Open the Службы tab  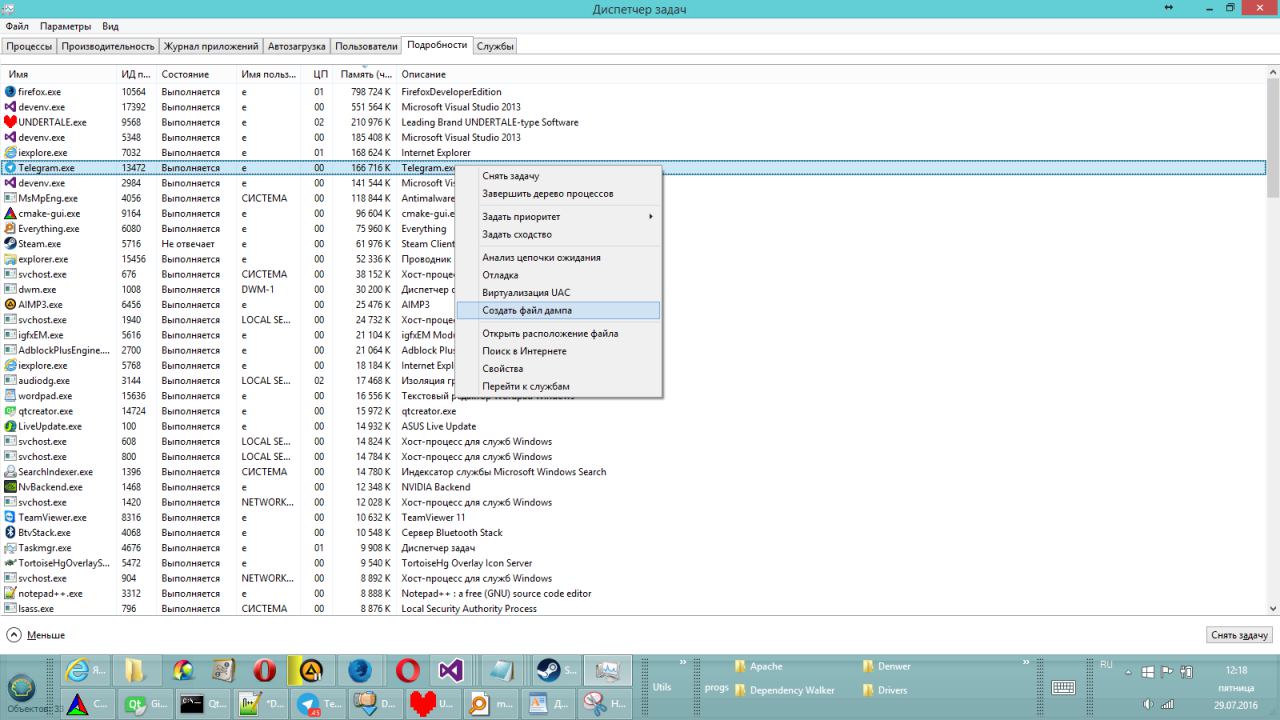(x=495, y=46)
